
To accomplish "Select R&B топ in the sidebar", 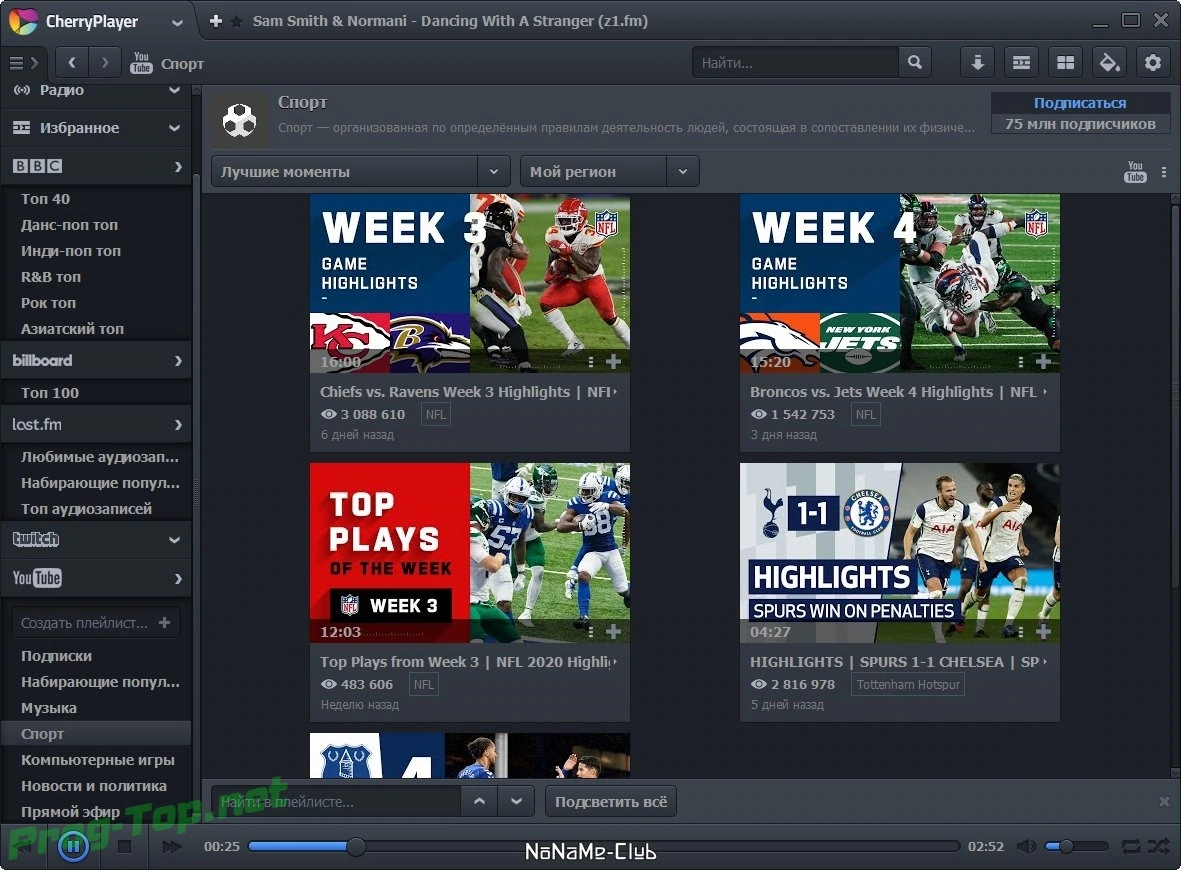I will (x=50, y=277).
